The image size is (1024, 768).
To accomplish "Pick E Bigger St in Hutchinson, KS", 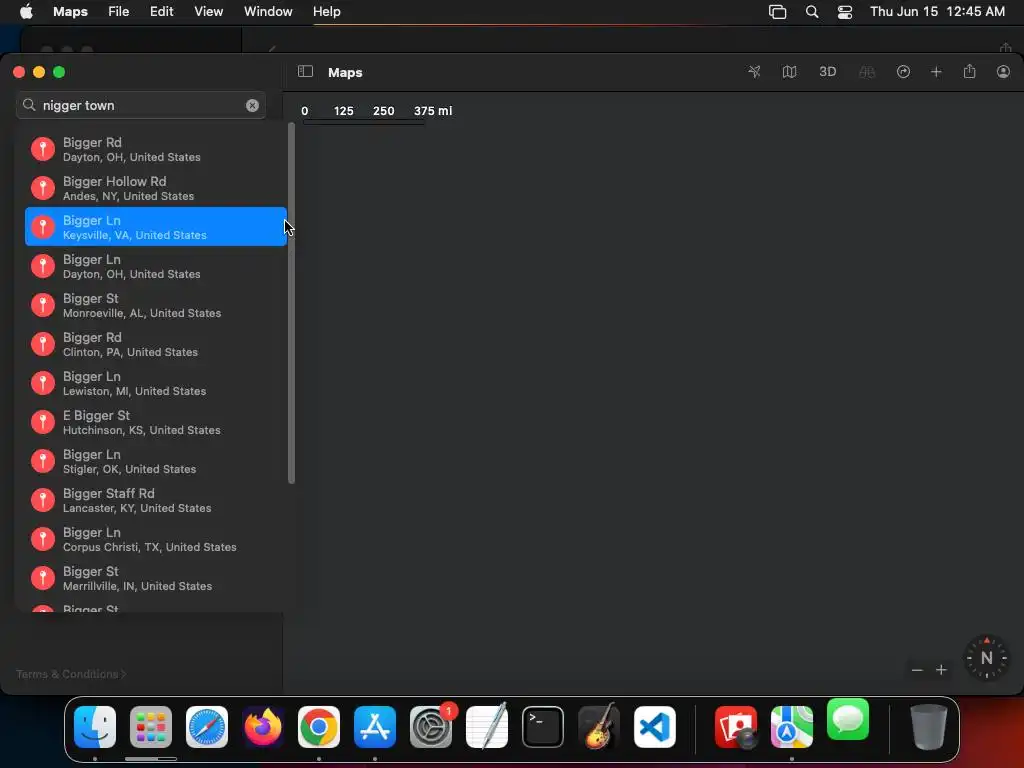I will coord(155,422).
